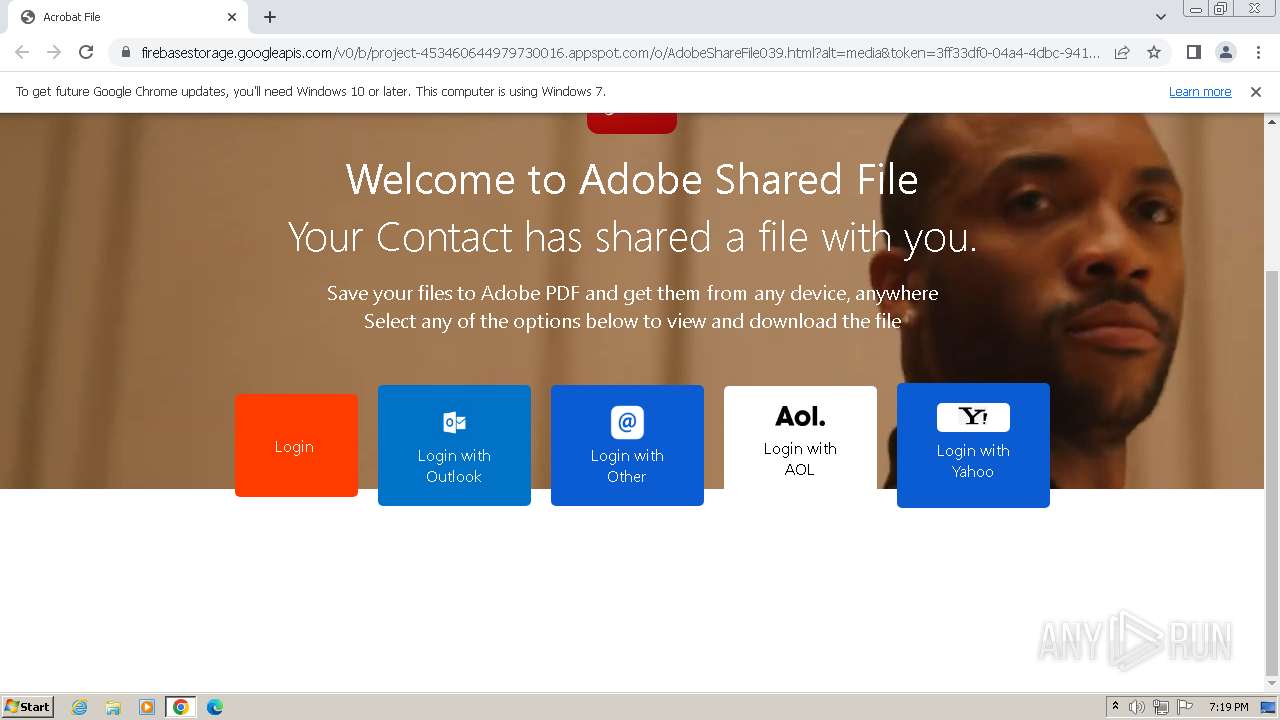Image resolution: width=1280 pixels, height=720 pixels.
Task: Show hidden system tray icons
Action: pyautogui.click(x=1115, y=707)
